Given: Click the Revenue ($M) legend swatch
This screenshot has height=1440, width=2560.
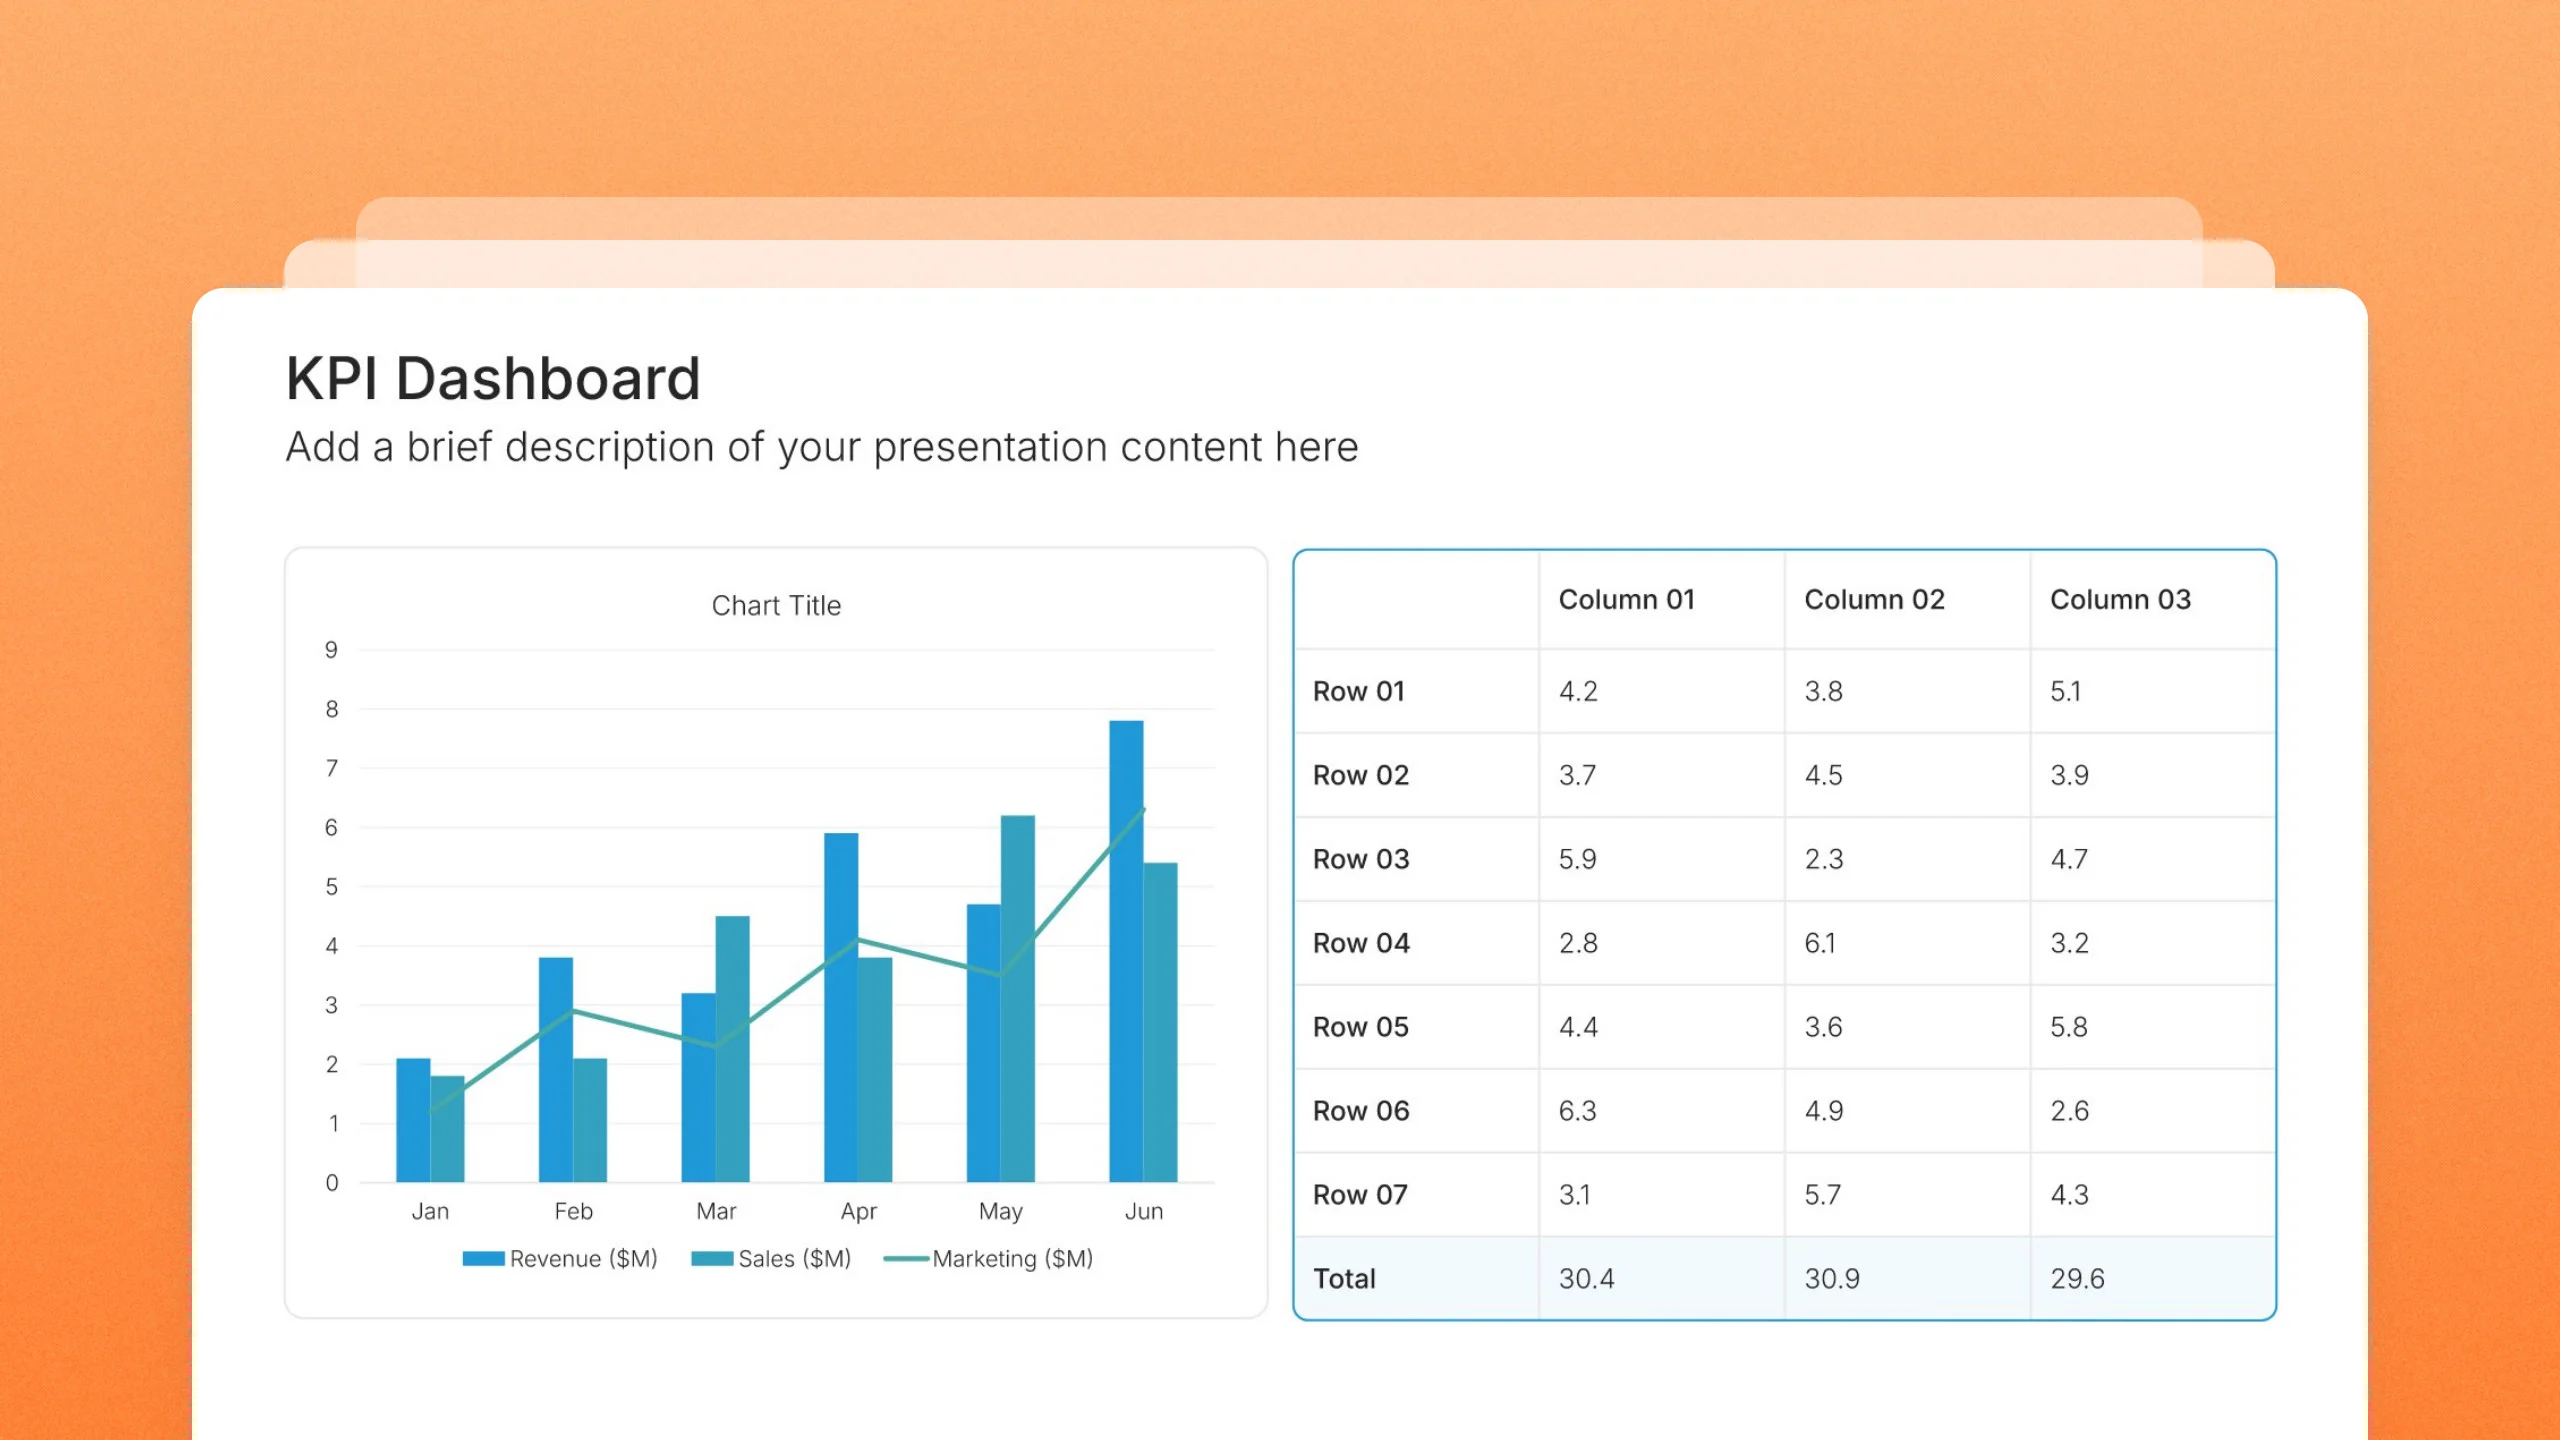Looking at the screenshot, I should pyautogui.click(x=483, y=1258).
